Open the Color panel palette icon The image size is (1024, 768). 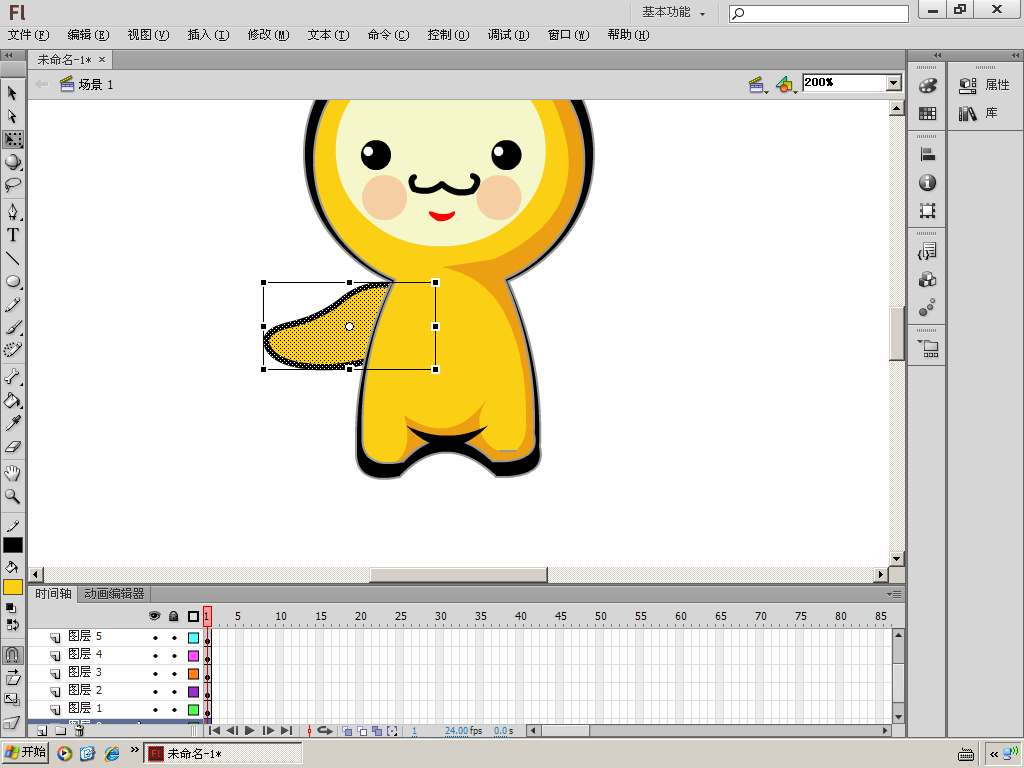927,86
